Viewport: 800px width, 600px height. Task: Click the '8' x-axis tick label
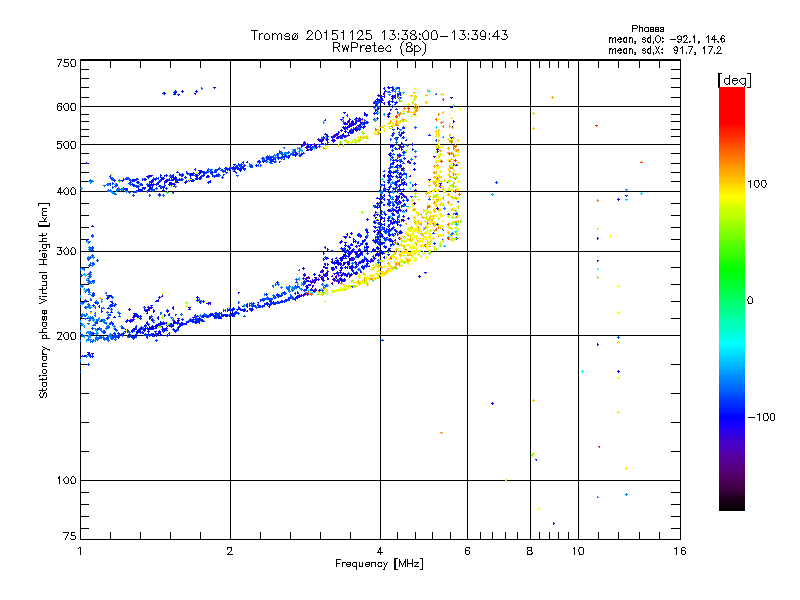(530, 551)
